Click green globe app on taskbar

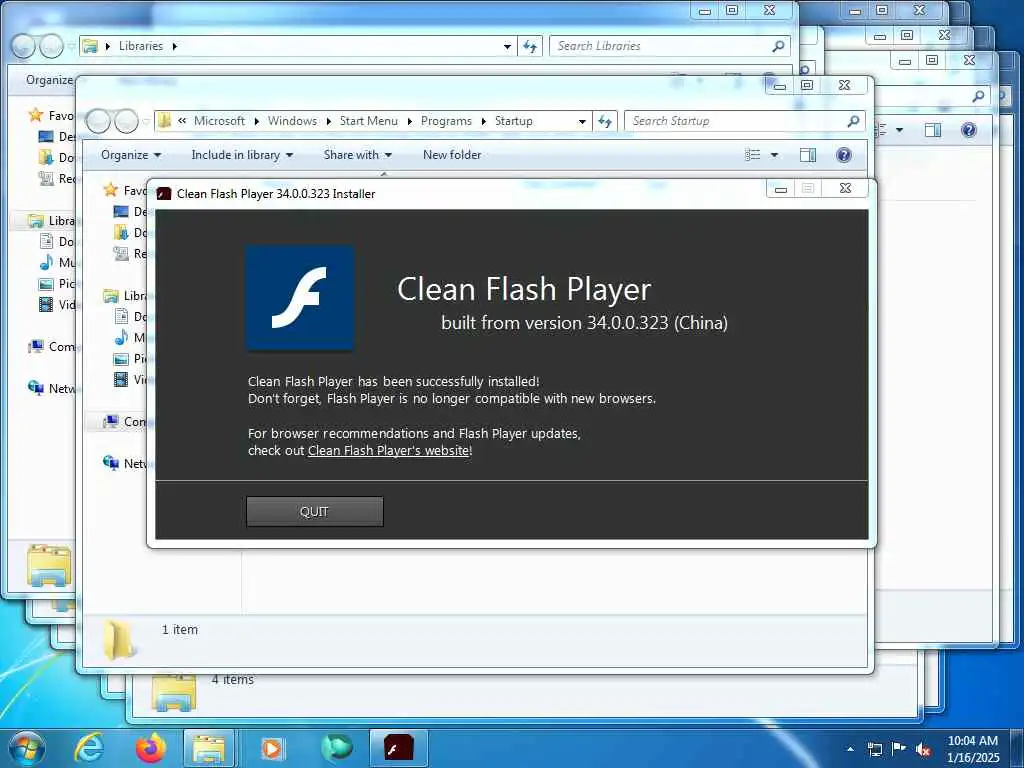point(336,748)
